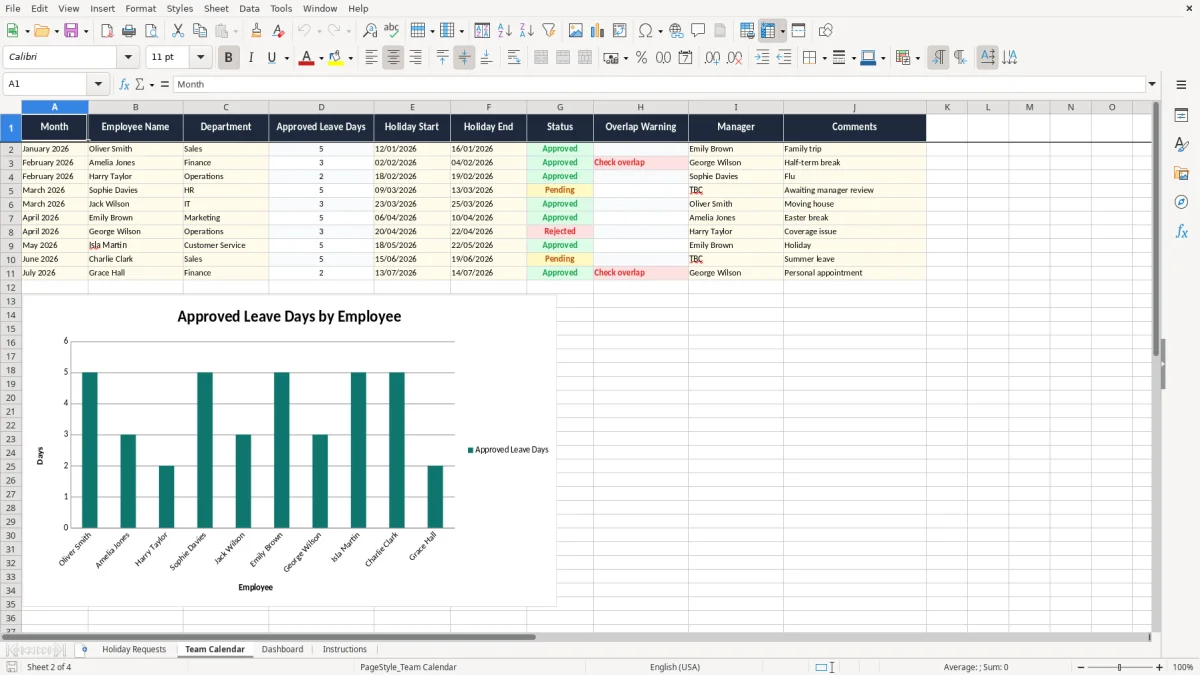Viewport: 1200px width, 675px height.
Task: Open the Borders dropdown arrow
Action: (x=824, y=58)
